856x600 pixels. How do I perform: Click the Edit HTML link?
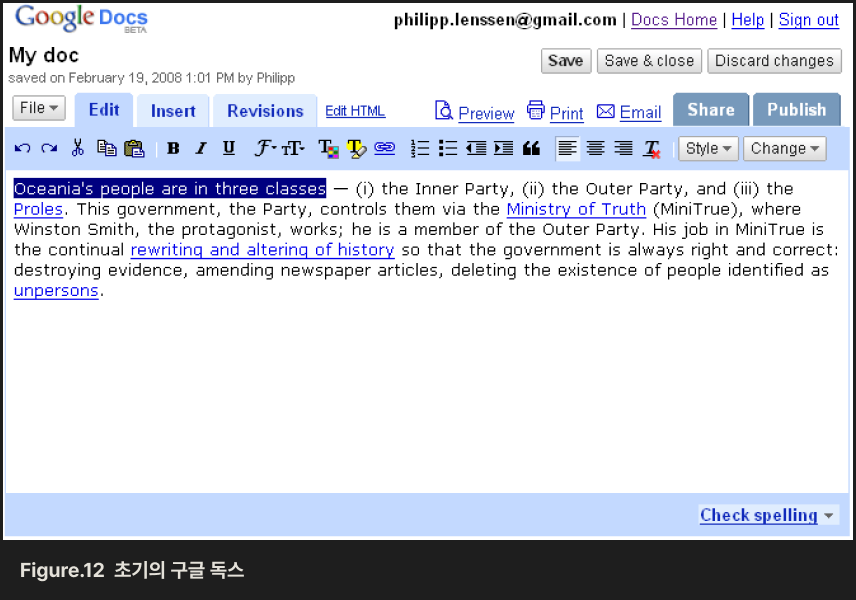(x=355, y=111)
